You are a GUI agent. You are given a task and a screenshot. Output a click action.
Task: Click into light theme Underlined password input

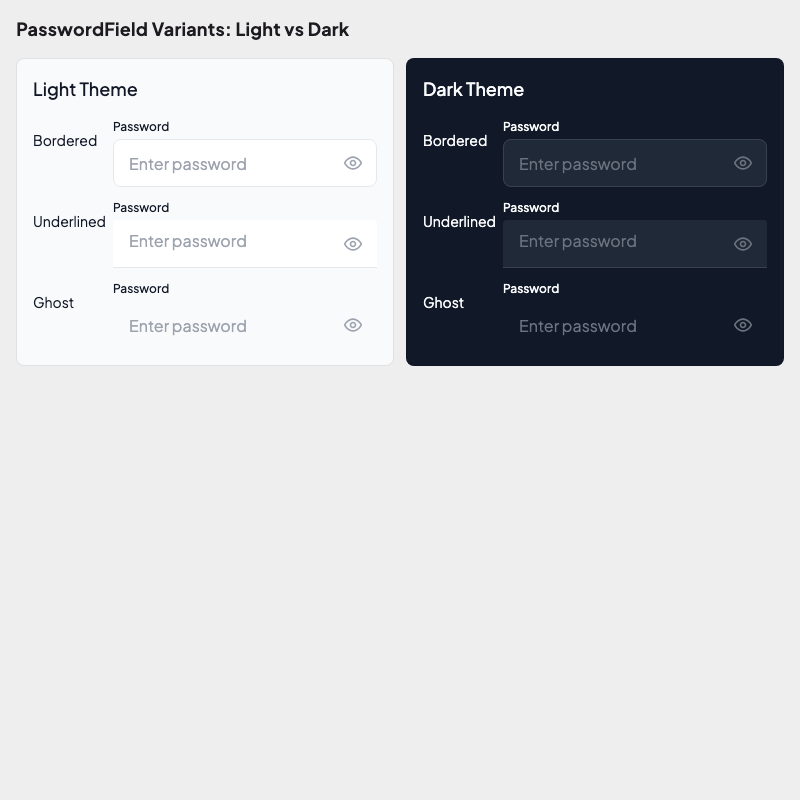(225, 242)
